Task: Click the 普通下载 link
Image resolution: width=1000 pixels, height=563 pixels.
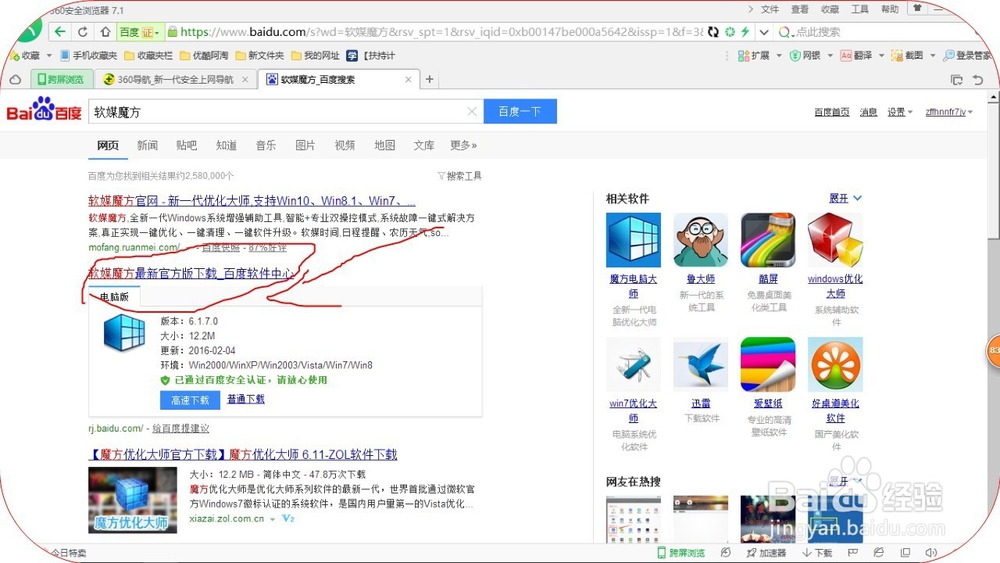Action: pos(246,399)
